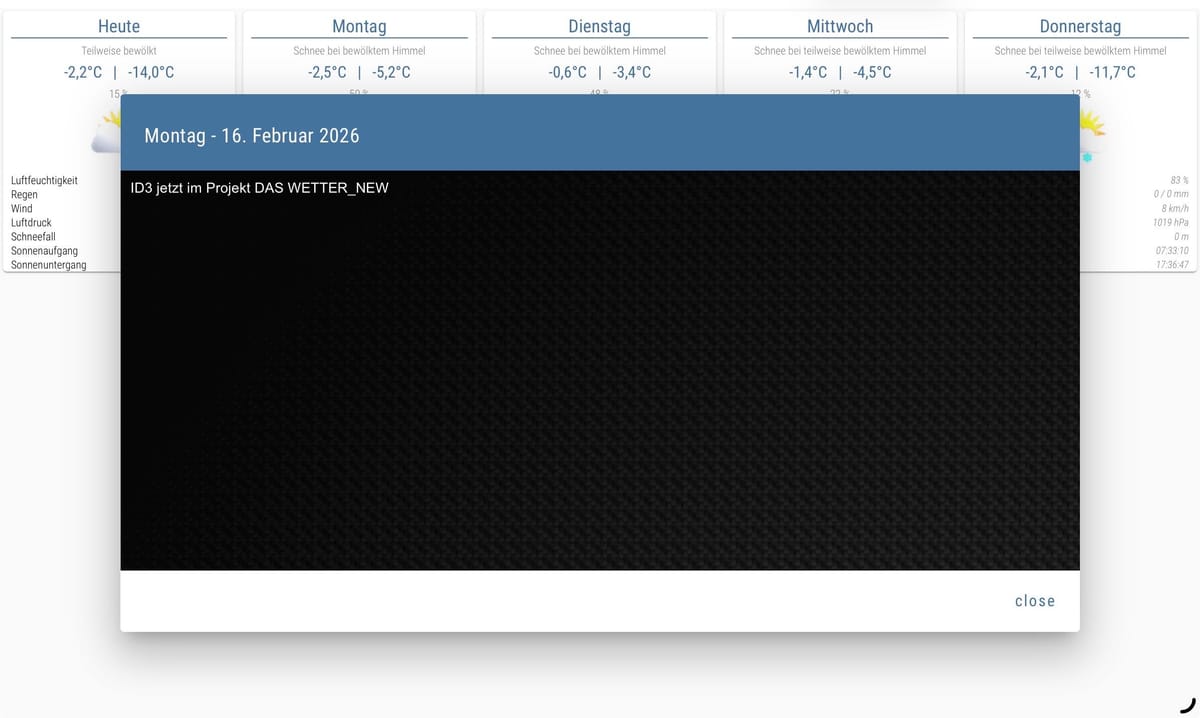
Task: Click Montag's Schnee bei bewölktem Himmel description
Action: point(359,50)
